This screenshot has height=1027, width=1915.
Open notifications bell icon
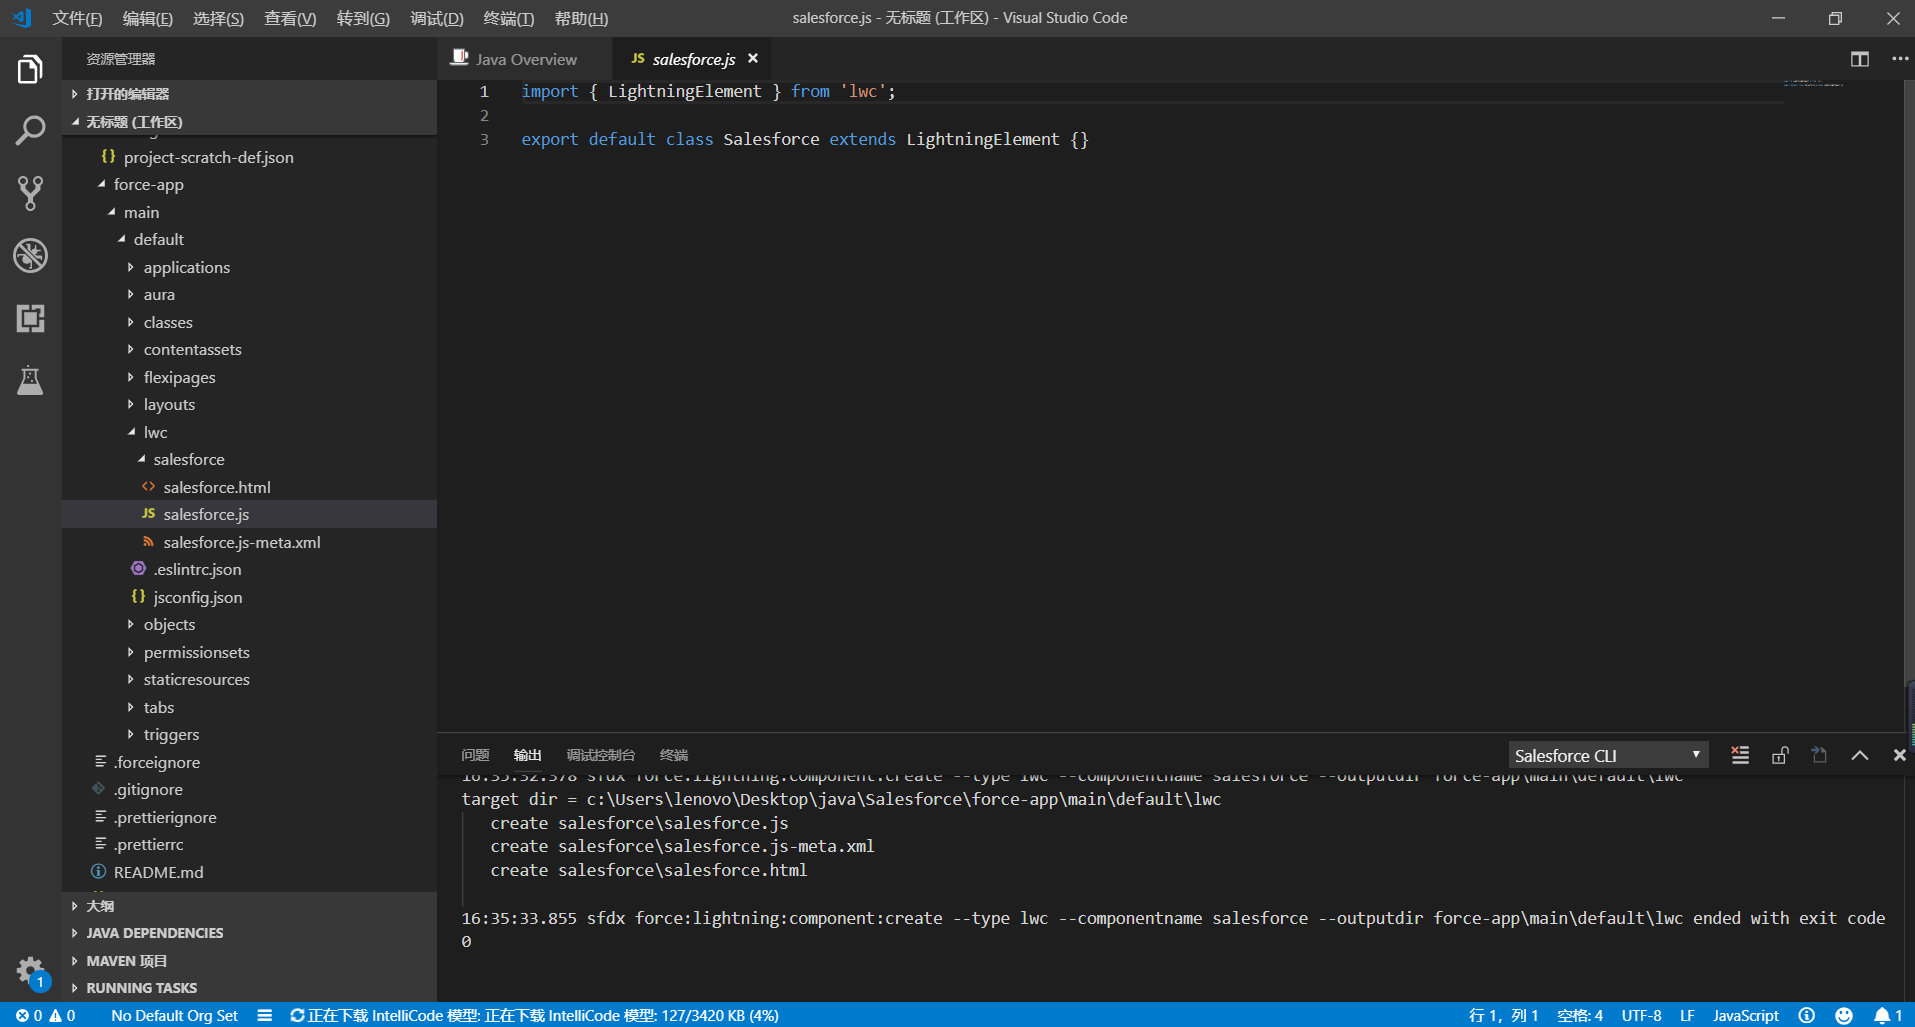[1887, 1015]
